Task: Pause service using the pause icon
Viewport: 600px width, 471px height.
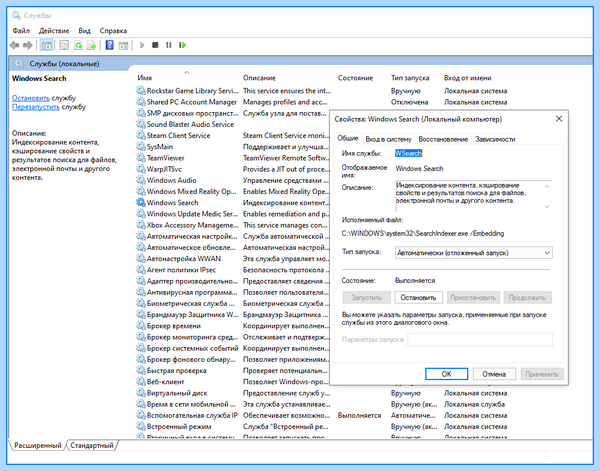Action: (169, 45)
